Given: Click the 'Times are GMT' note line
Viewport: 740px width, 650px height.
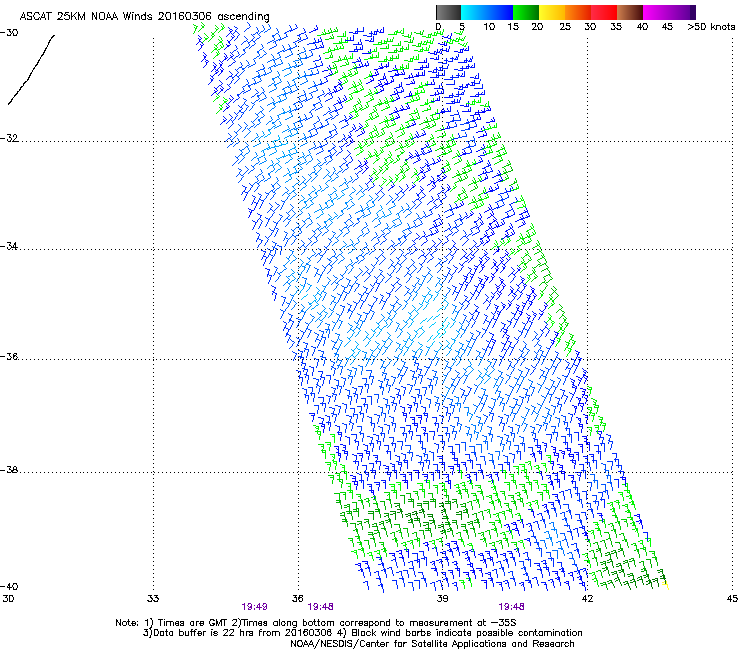Looking at the screenshot, I should coord(315,623).
